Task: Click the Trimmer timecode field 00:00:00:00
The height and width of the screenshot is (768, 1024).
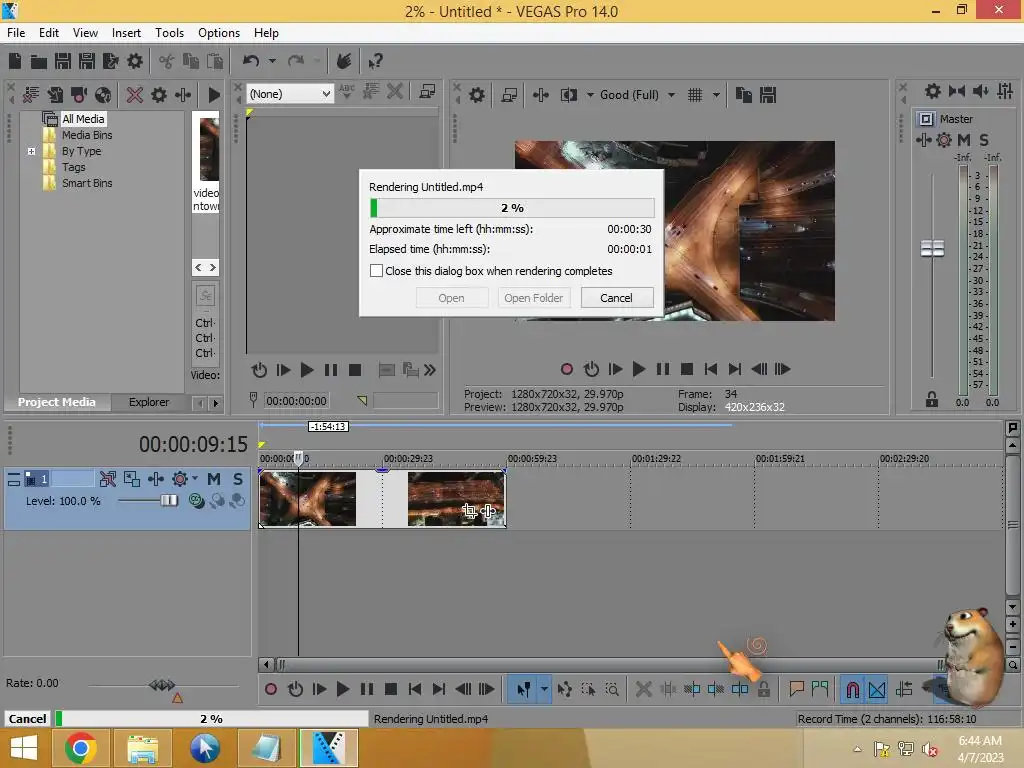Action: 296,400
